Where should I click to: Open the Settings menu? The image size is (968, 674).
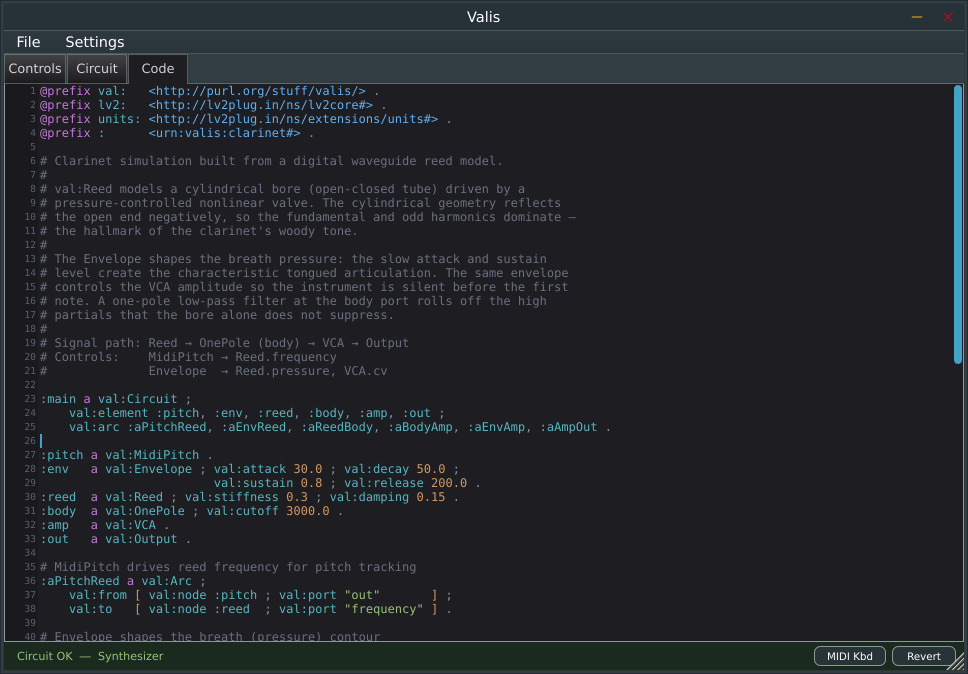(94, 42)
